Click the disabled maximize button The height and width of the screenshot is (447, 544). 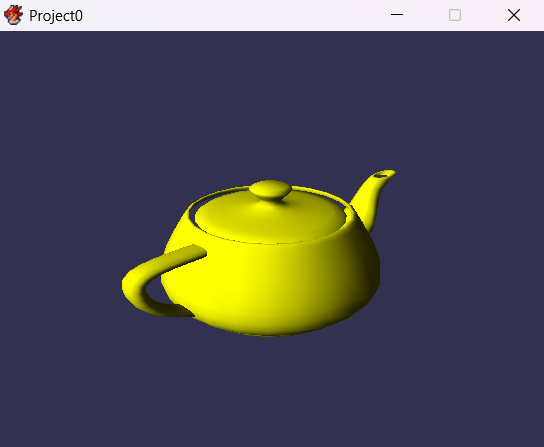pyautogui.click(x=455, y=15)
